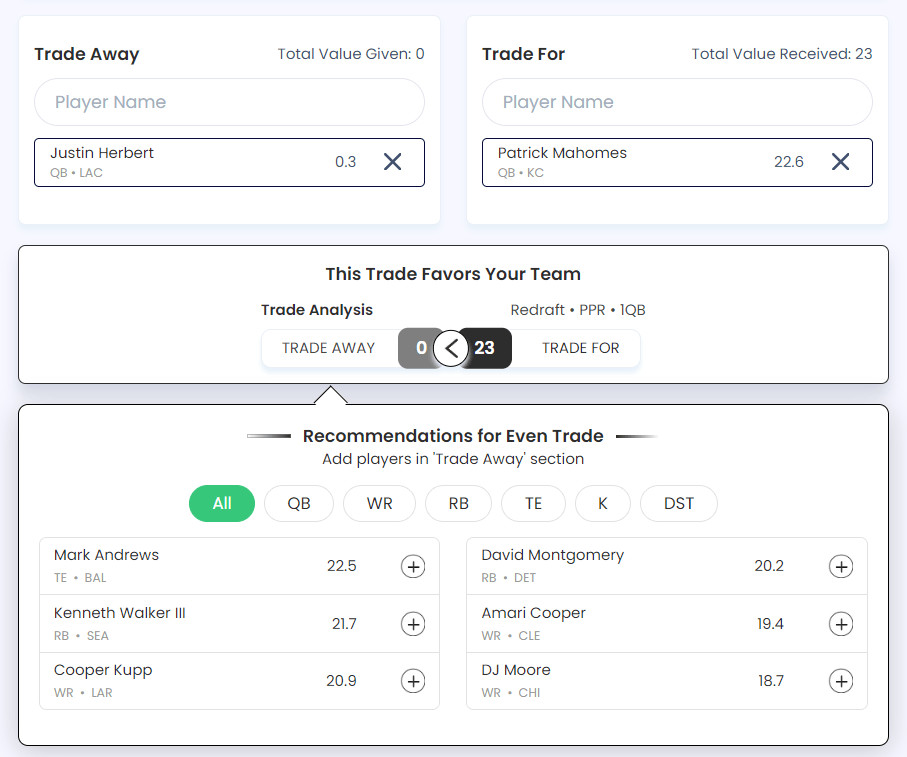The image size is (907, 757).
Task: Filter recommendations by K
Action: coord(603,503)
